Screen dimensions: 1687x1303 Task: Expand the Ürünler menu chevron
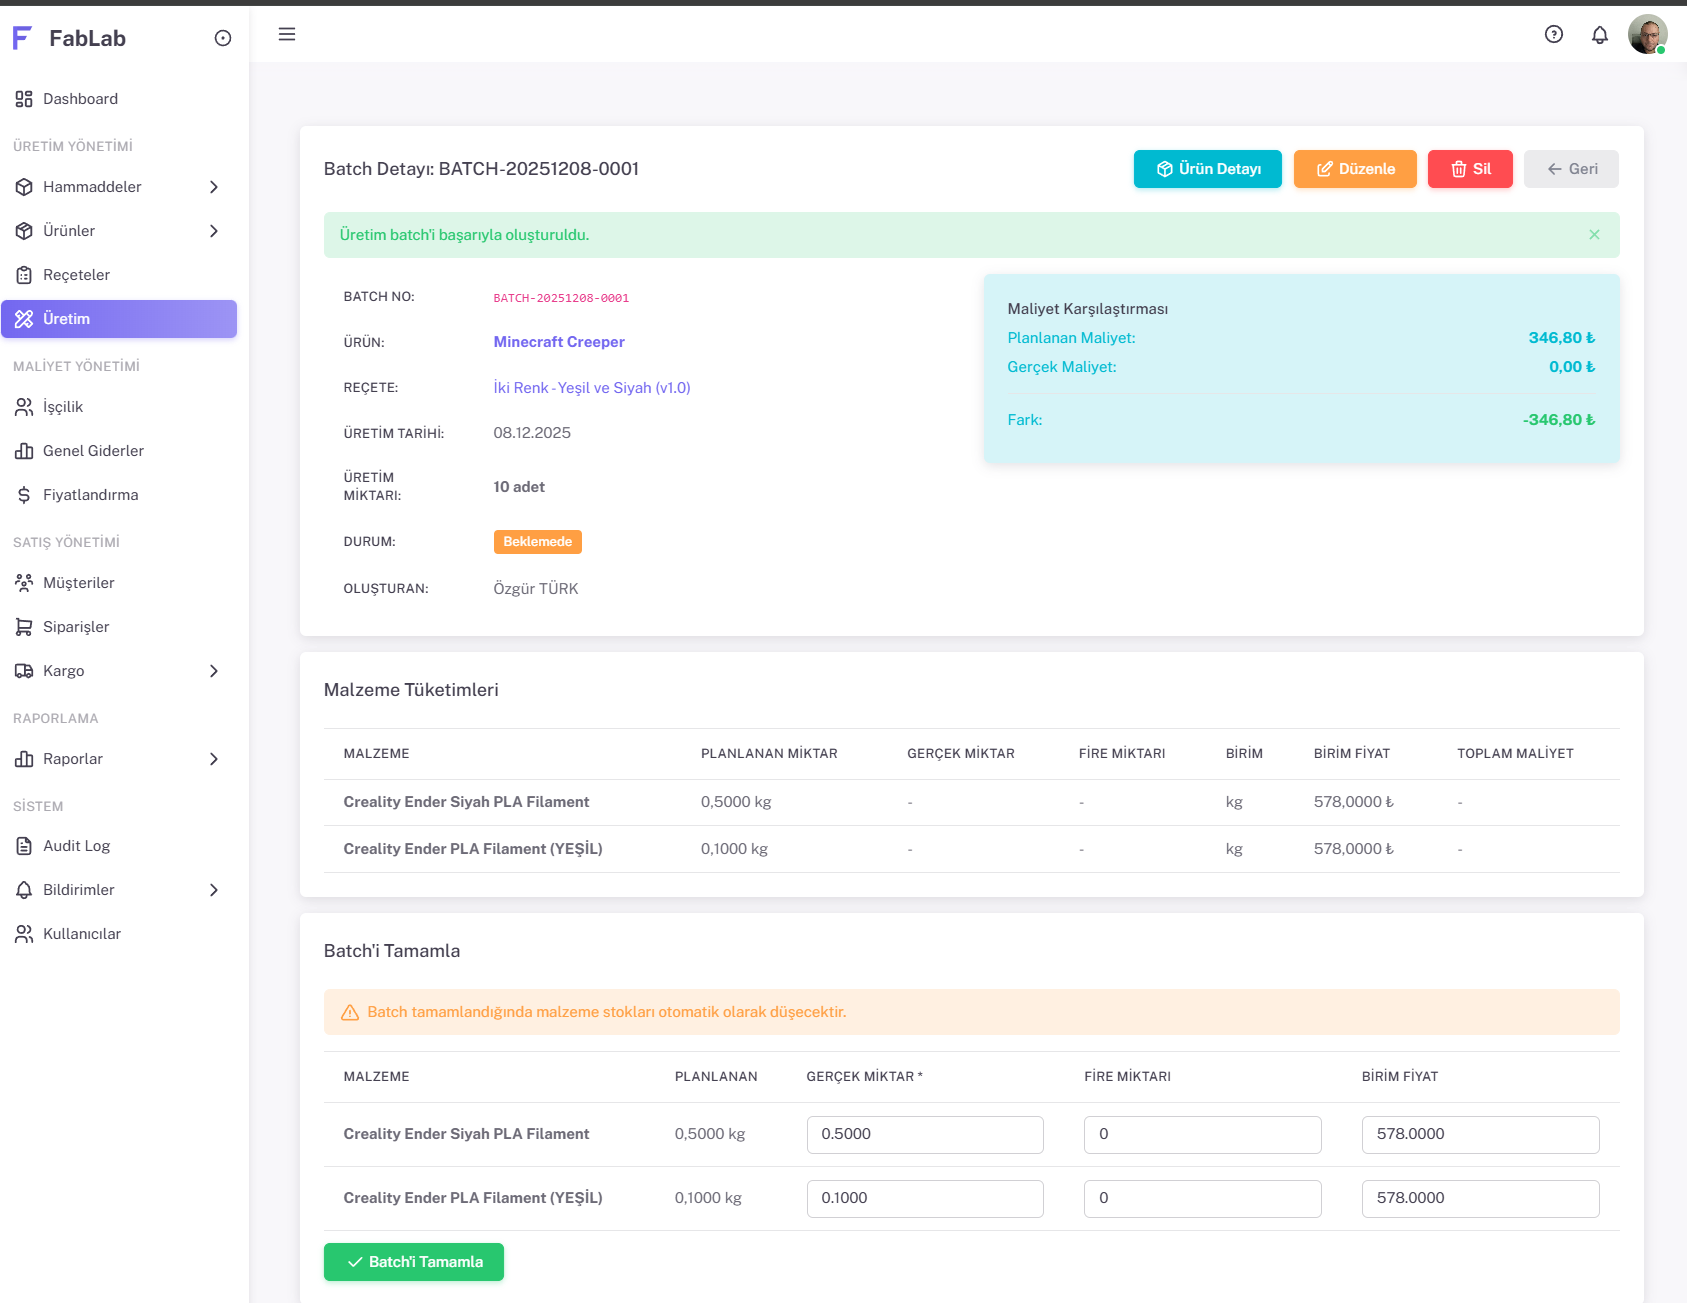click(214, 231)
